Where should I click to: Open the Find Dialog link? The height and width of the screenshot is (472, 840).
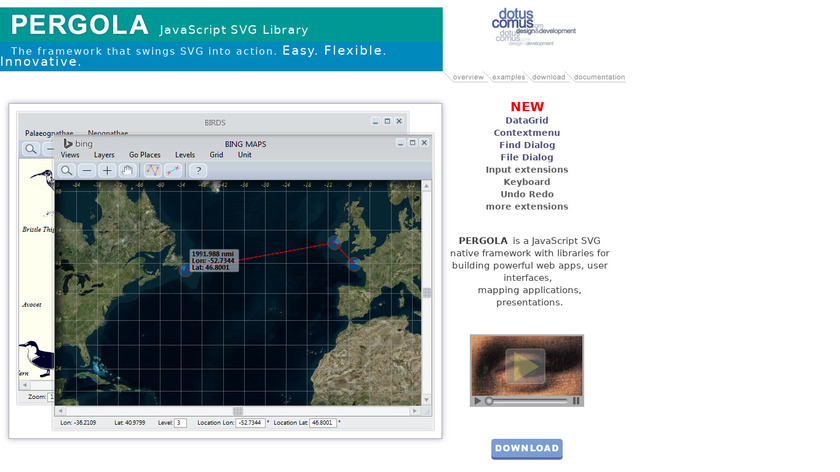point(527,145)
